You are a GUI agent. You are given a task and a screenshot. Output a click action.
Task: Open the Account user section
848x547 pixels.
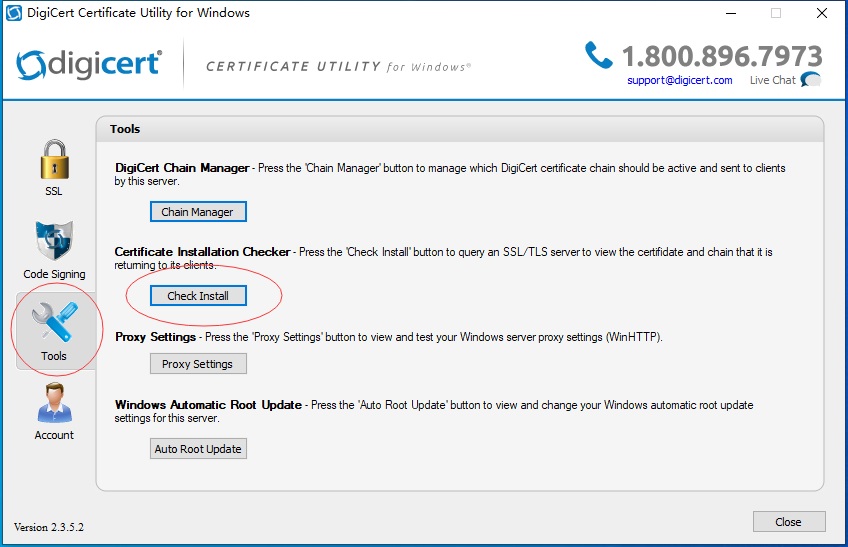(54, 411)
